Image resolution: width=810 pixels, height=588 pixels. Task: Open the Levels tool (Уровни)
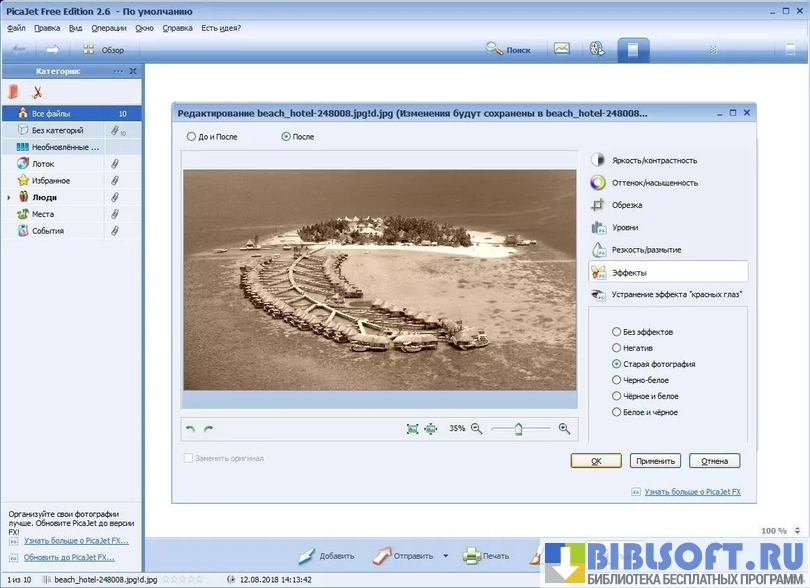[626, 227]
